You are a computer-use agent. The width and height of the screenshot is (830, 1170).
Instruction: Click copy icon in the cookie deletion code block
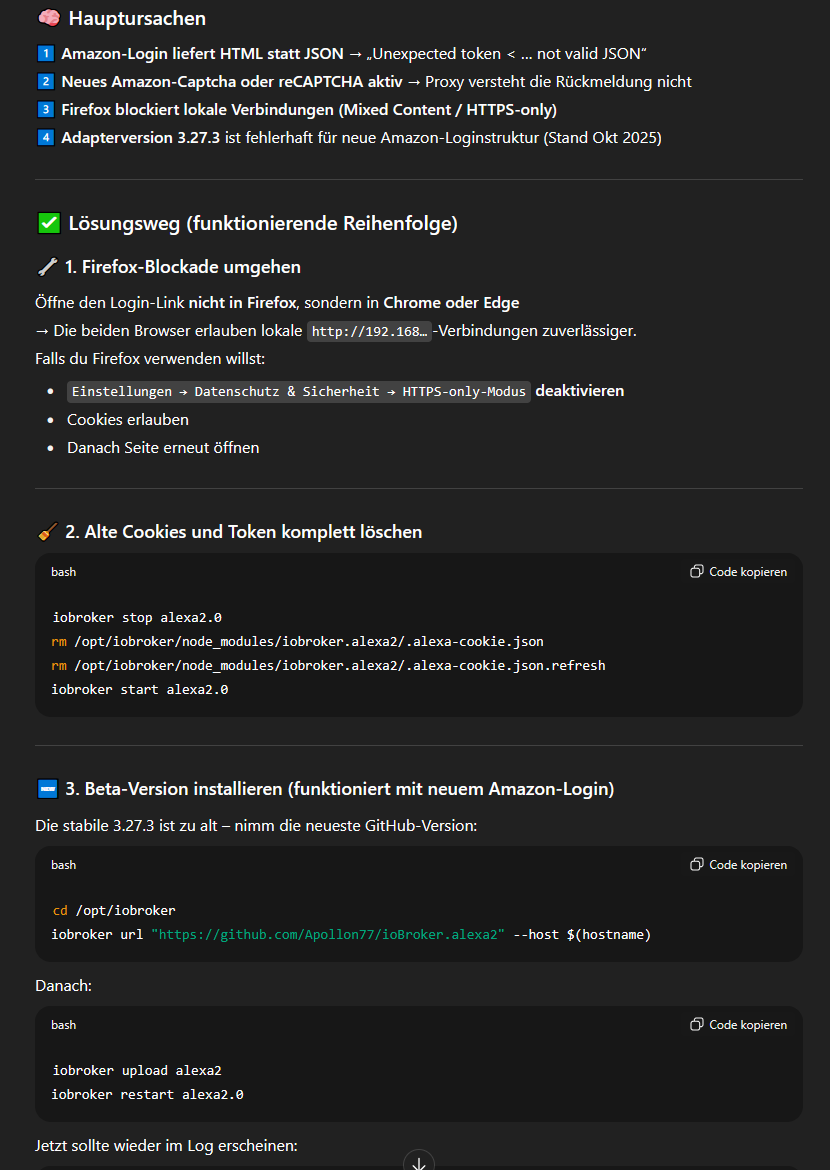coord(697,572)
